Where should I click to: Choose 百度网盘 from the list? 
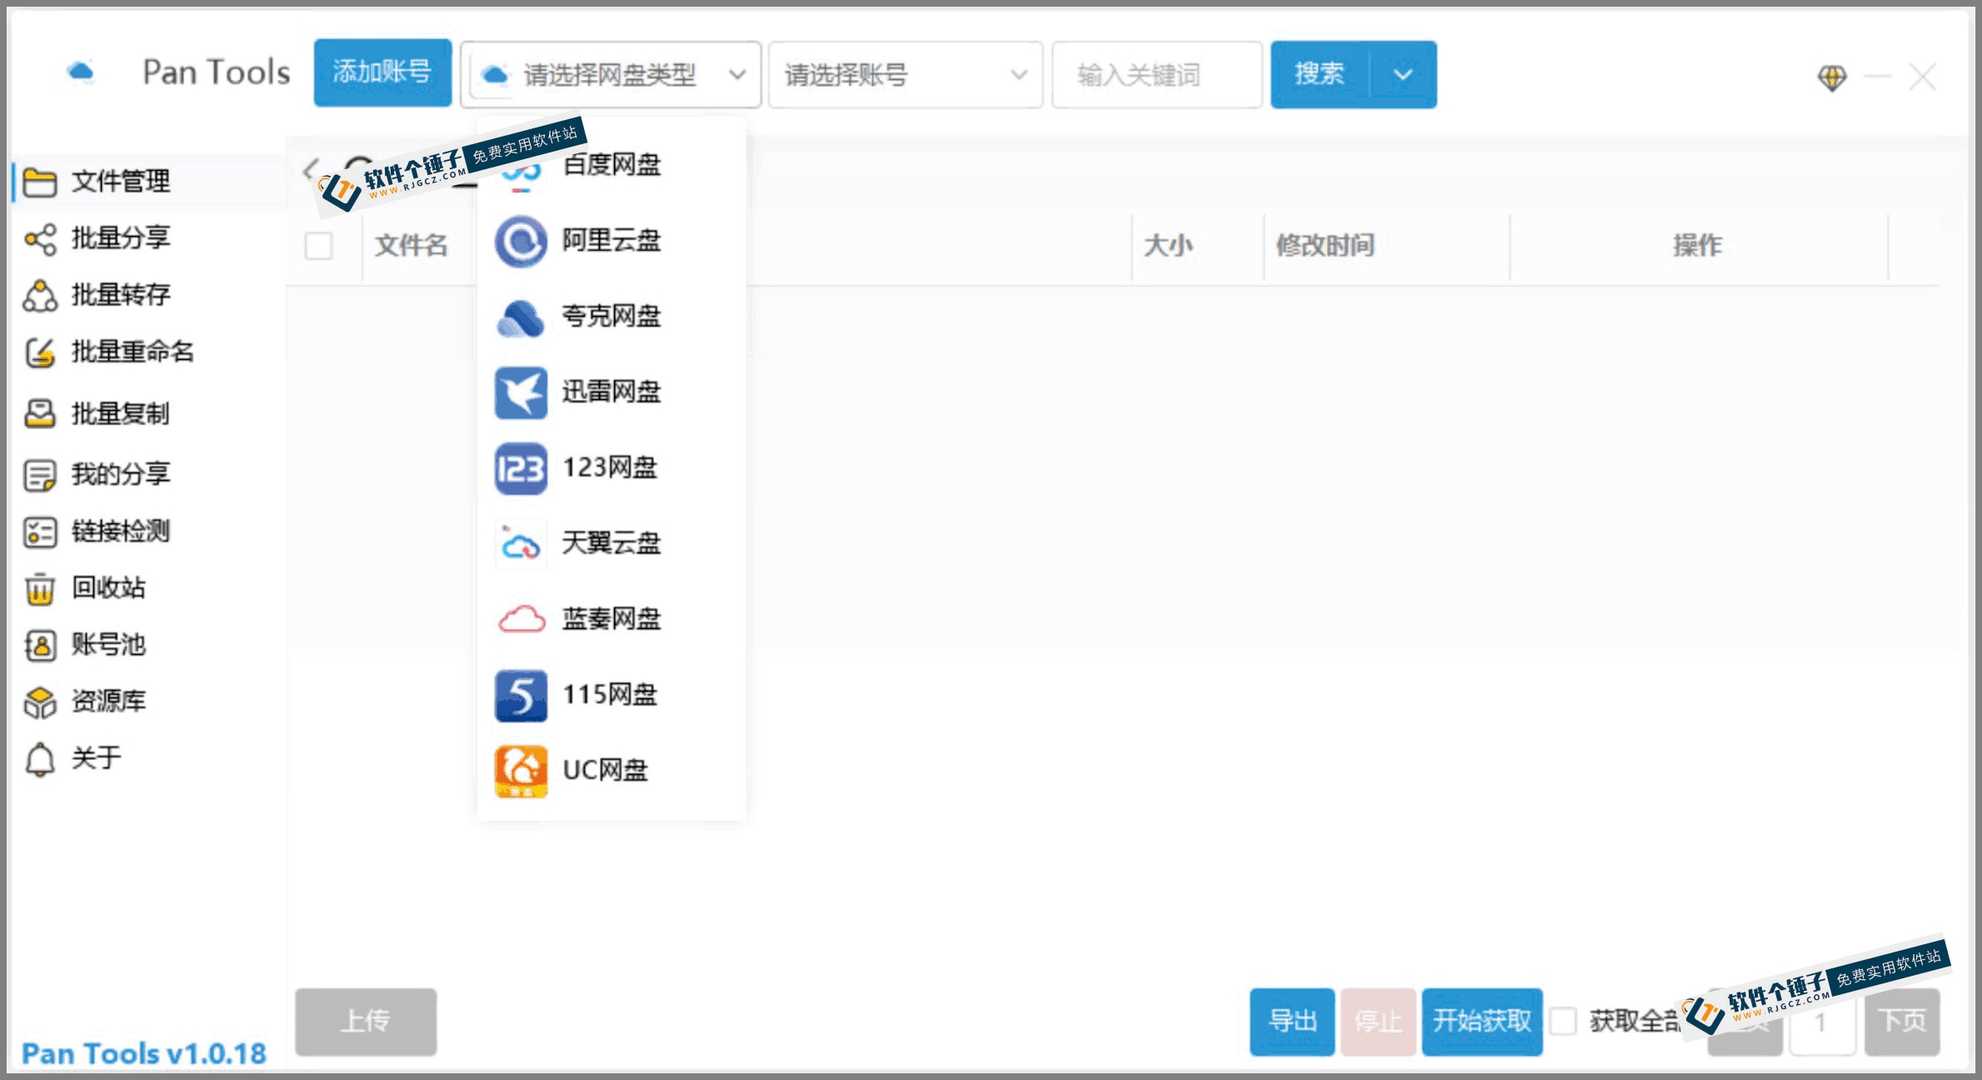(x=612, y=165)
